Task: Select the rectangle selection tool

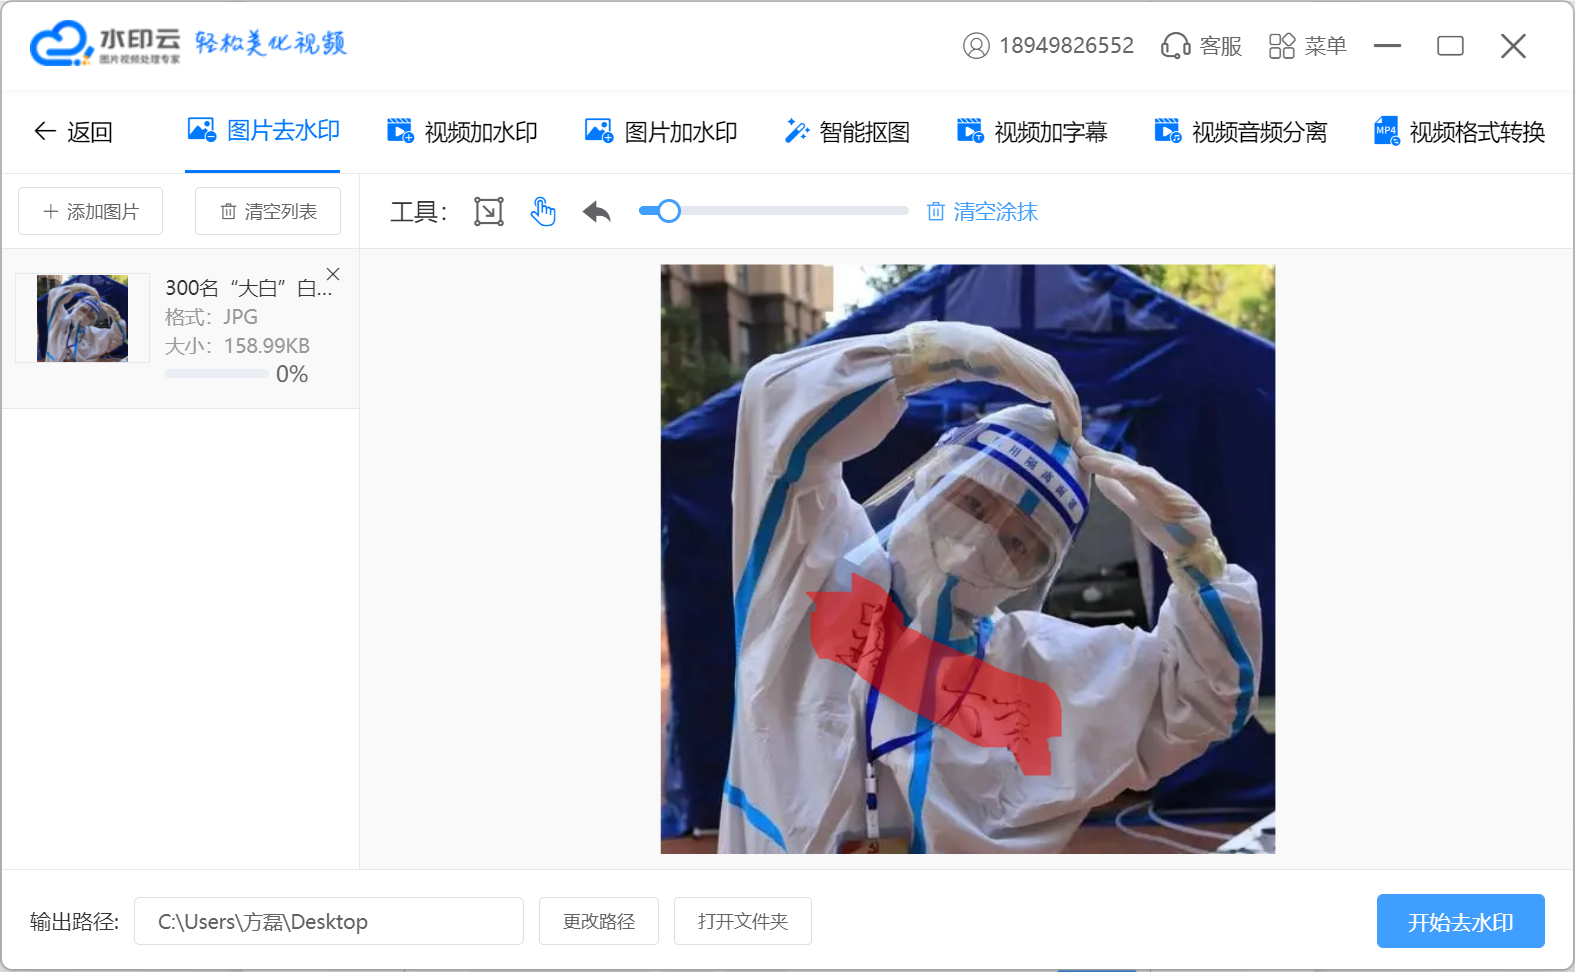Action: 488,212
